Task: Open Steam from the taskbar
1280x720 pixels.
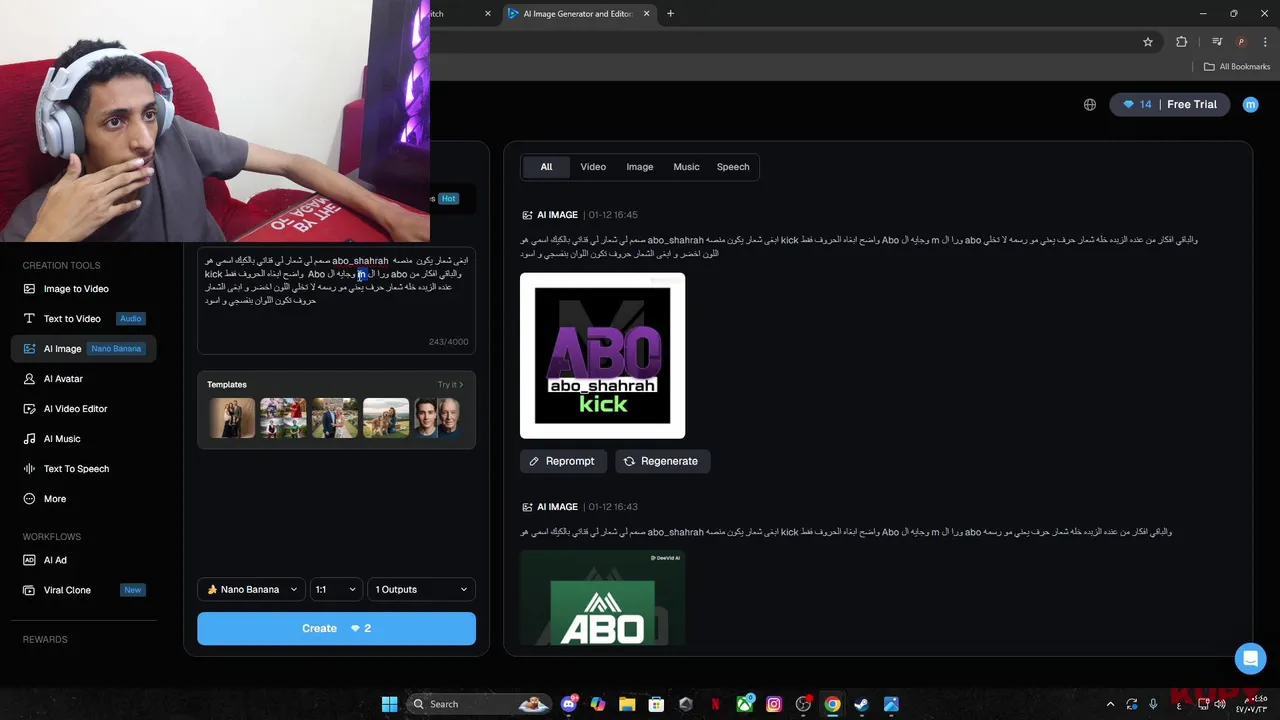Action: 861,704
